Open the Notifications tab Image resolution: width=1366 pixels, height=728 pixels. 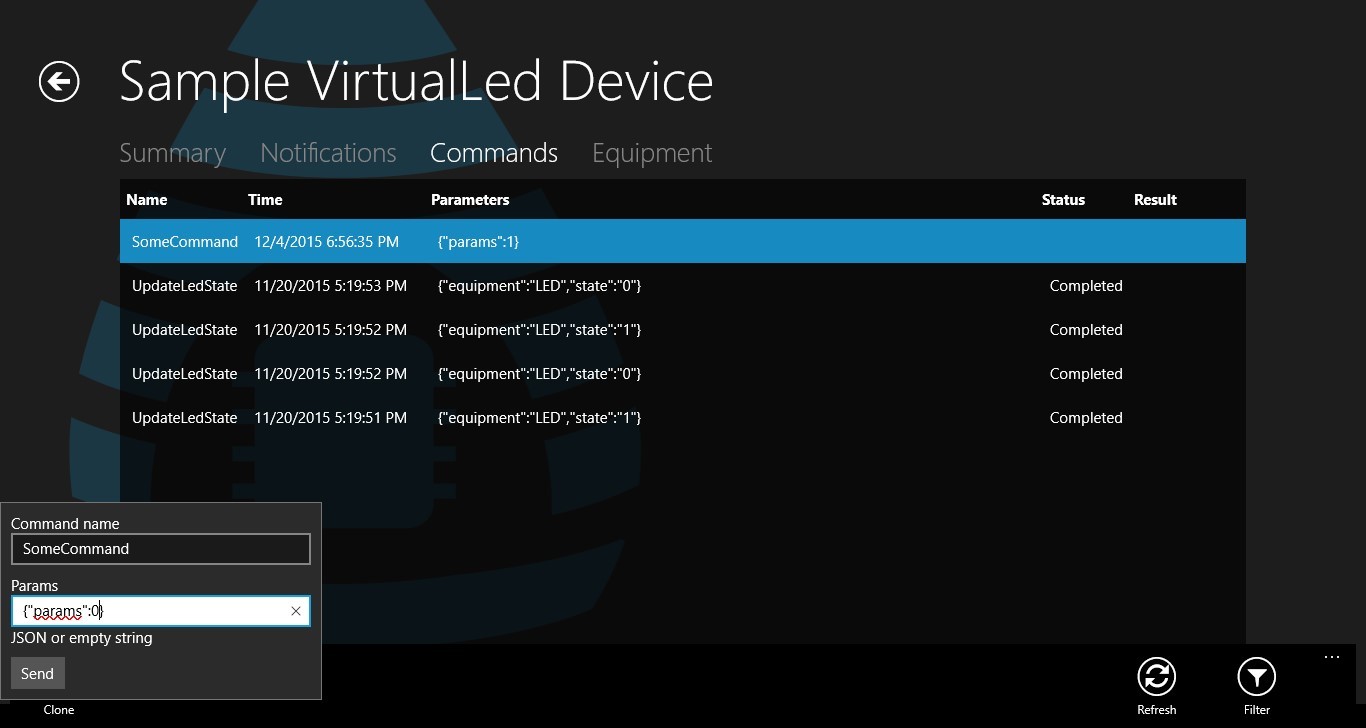328,153
